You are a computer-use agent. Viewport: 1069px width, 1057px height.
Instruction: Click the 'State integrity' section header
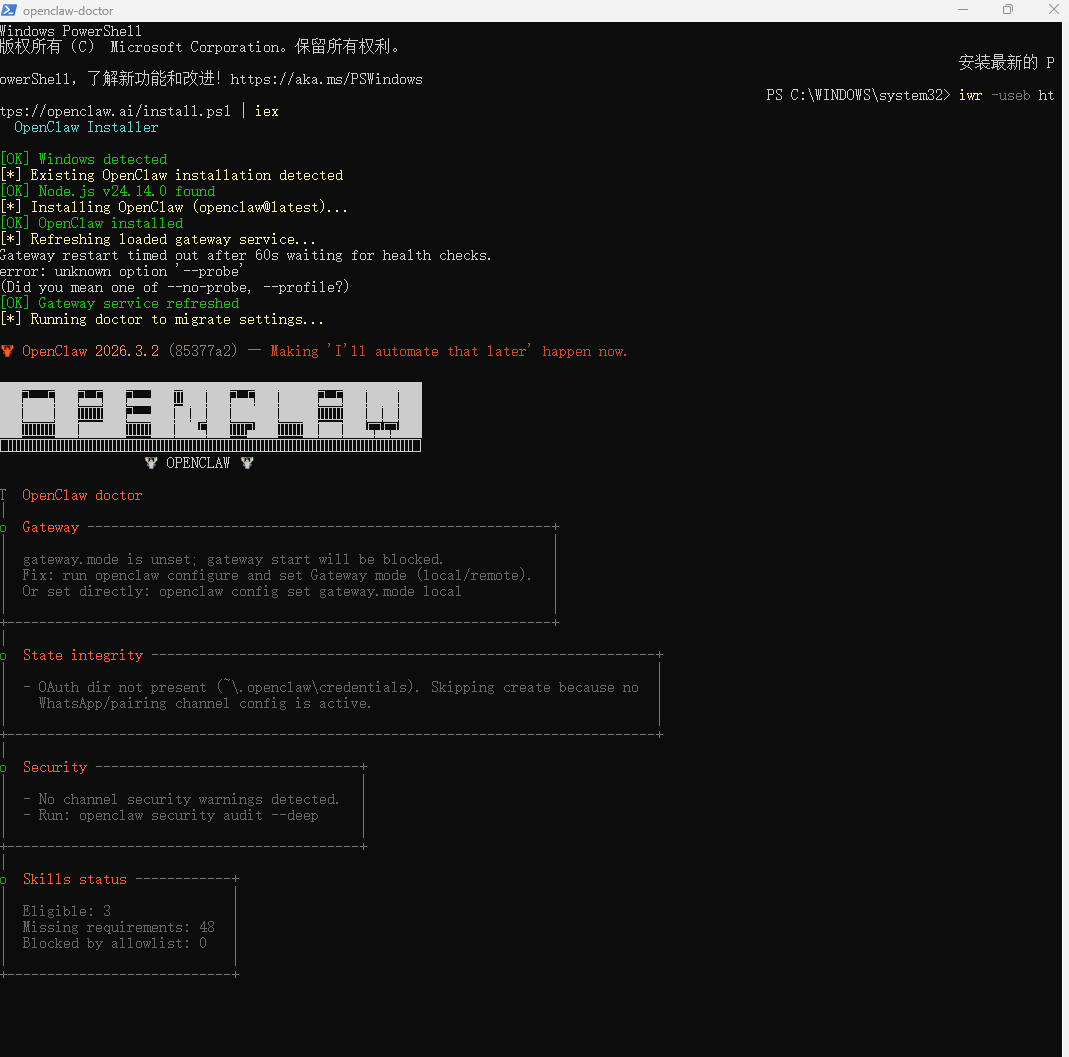pyautogui.click(x=83, y=655)
